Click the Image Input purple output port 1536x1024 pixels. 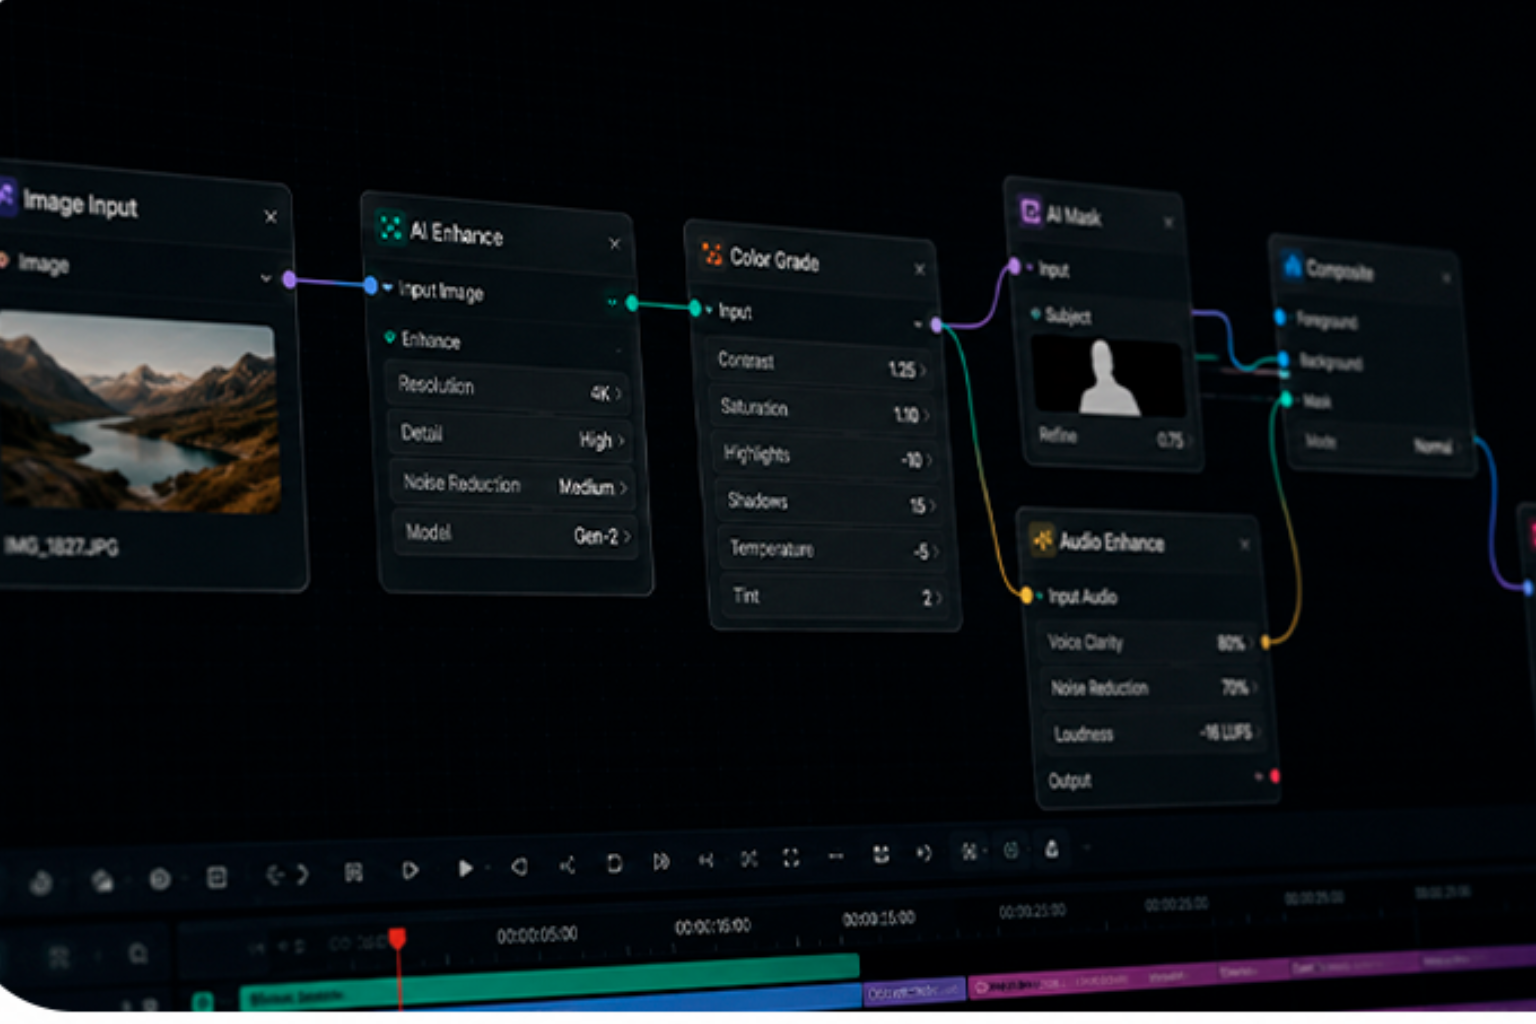289,279
